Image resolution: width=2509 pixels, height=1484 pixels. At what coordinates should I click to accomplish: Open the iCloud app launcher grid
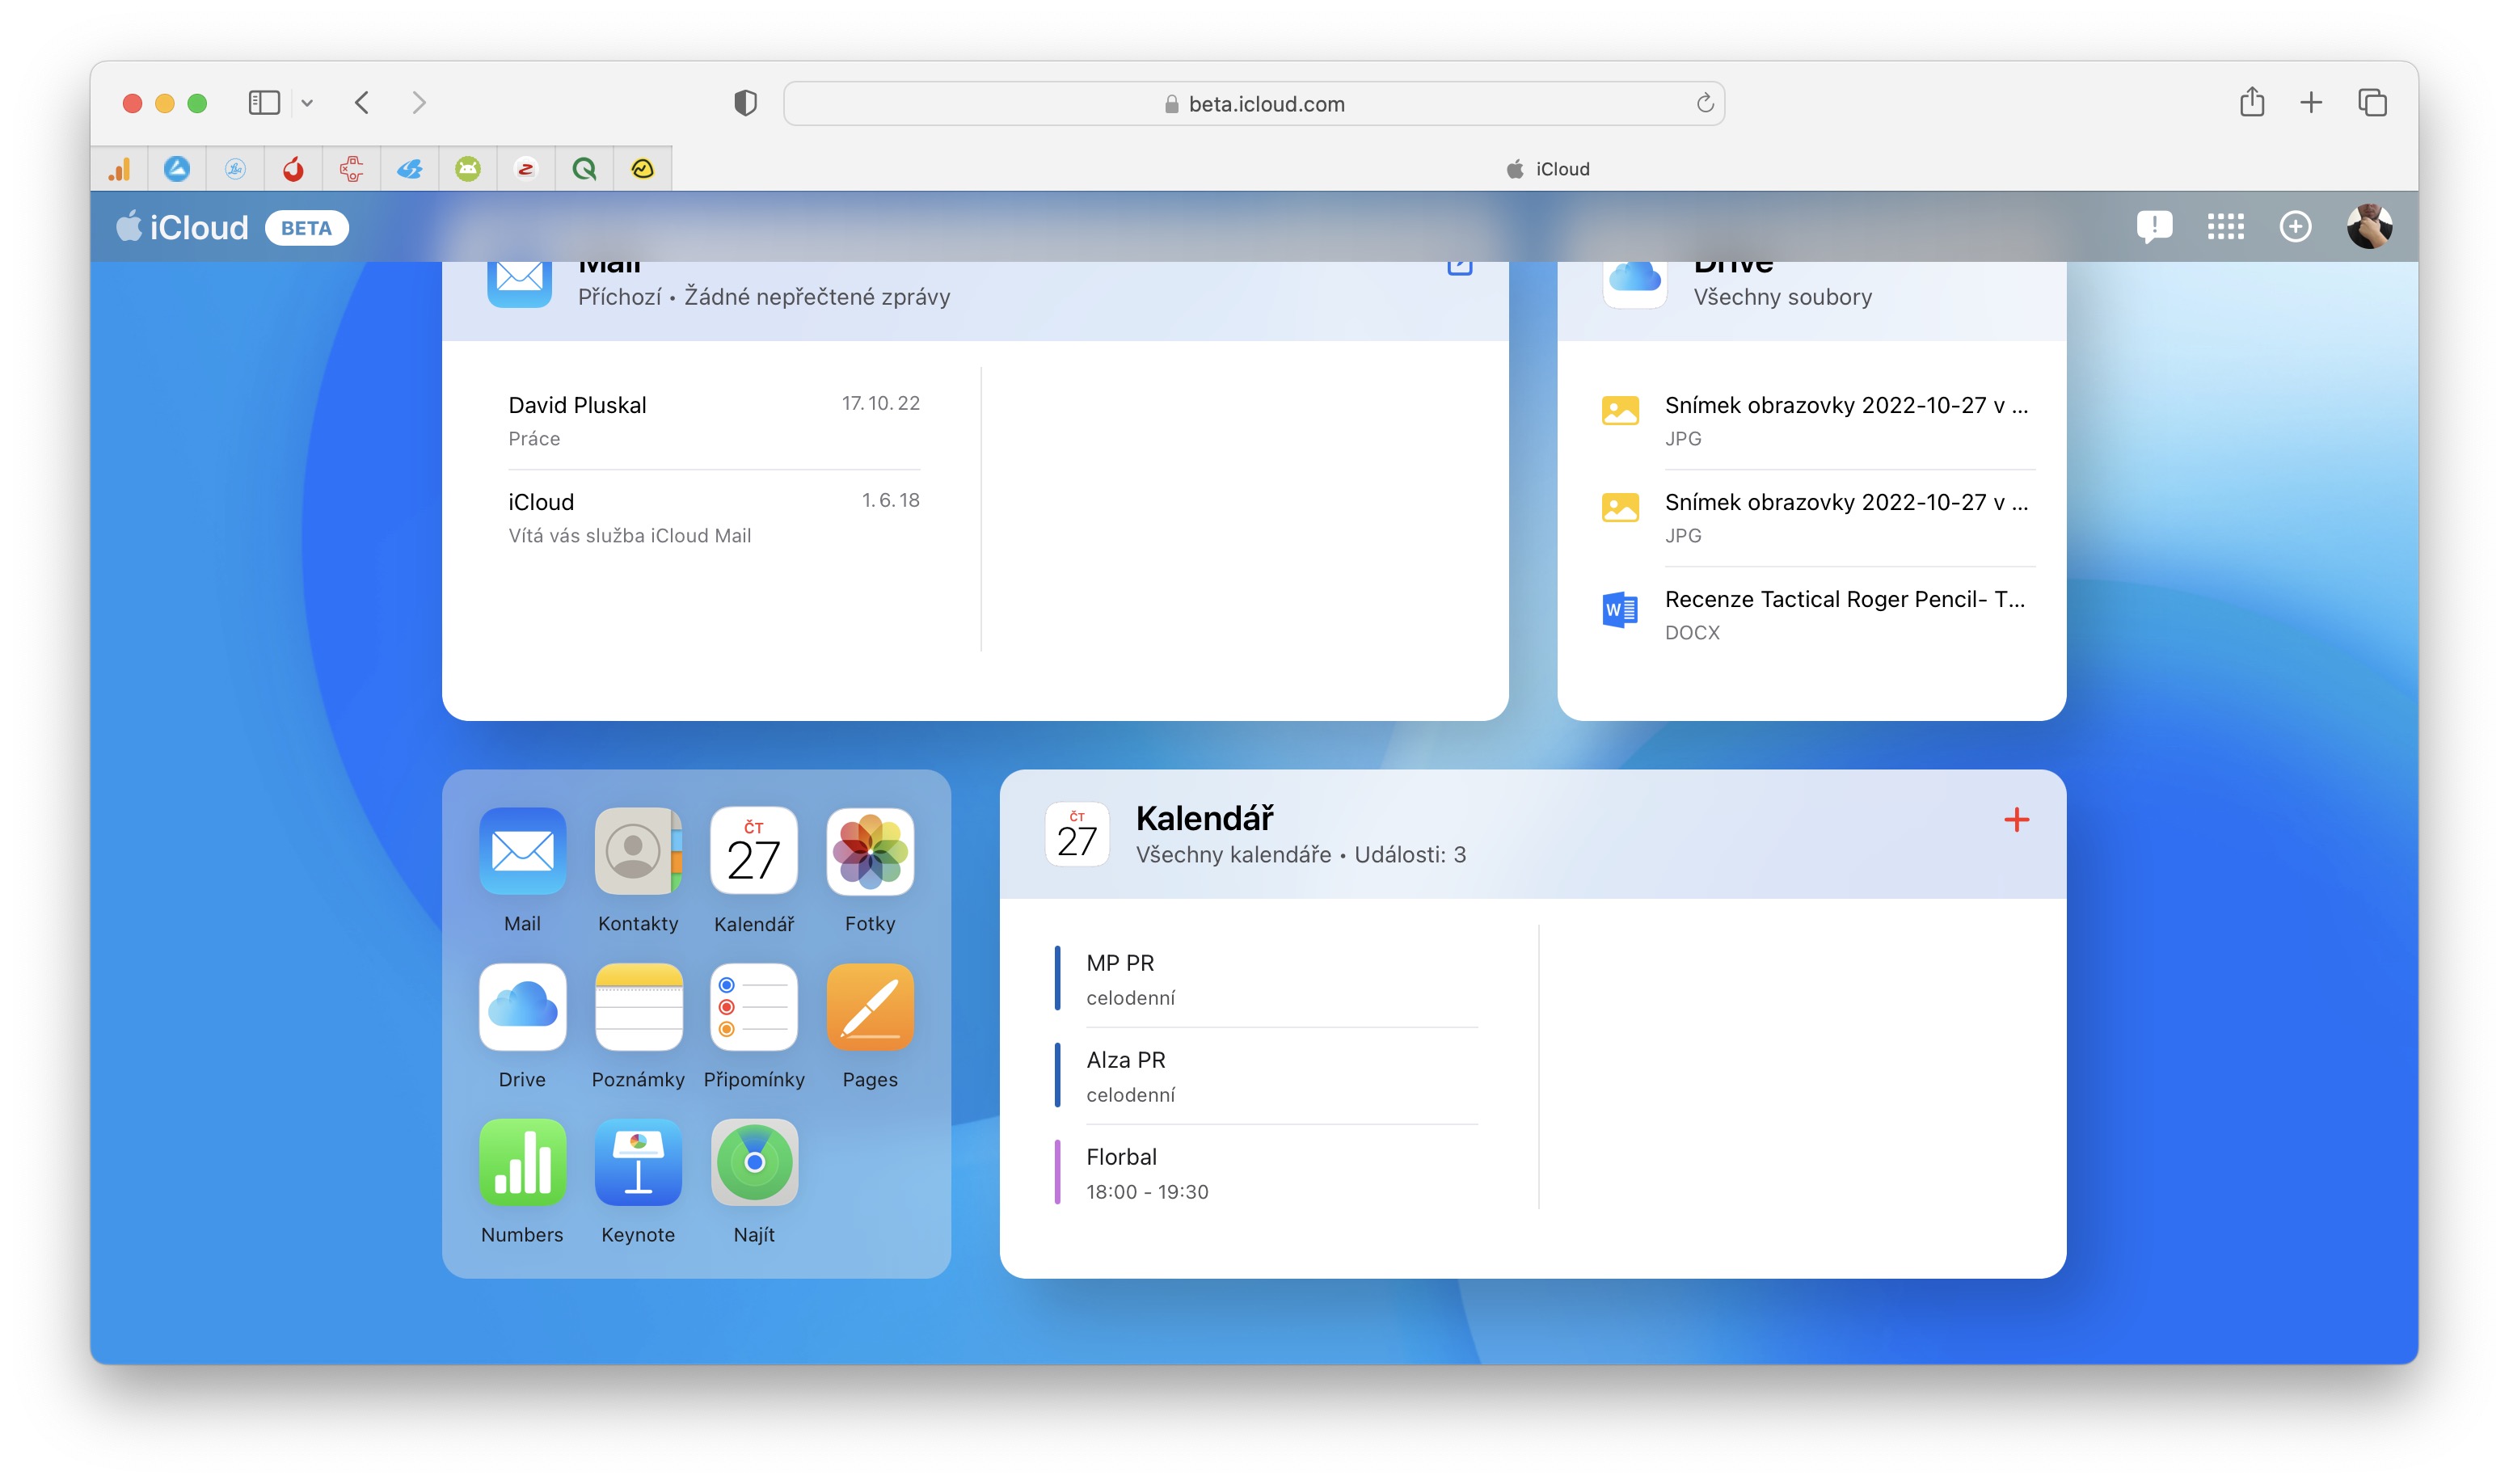click(x=2225, y=227)
